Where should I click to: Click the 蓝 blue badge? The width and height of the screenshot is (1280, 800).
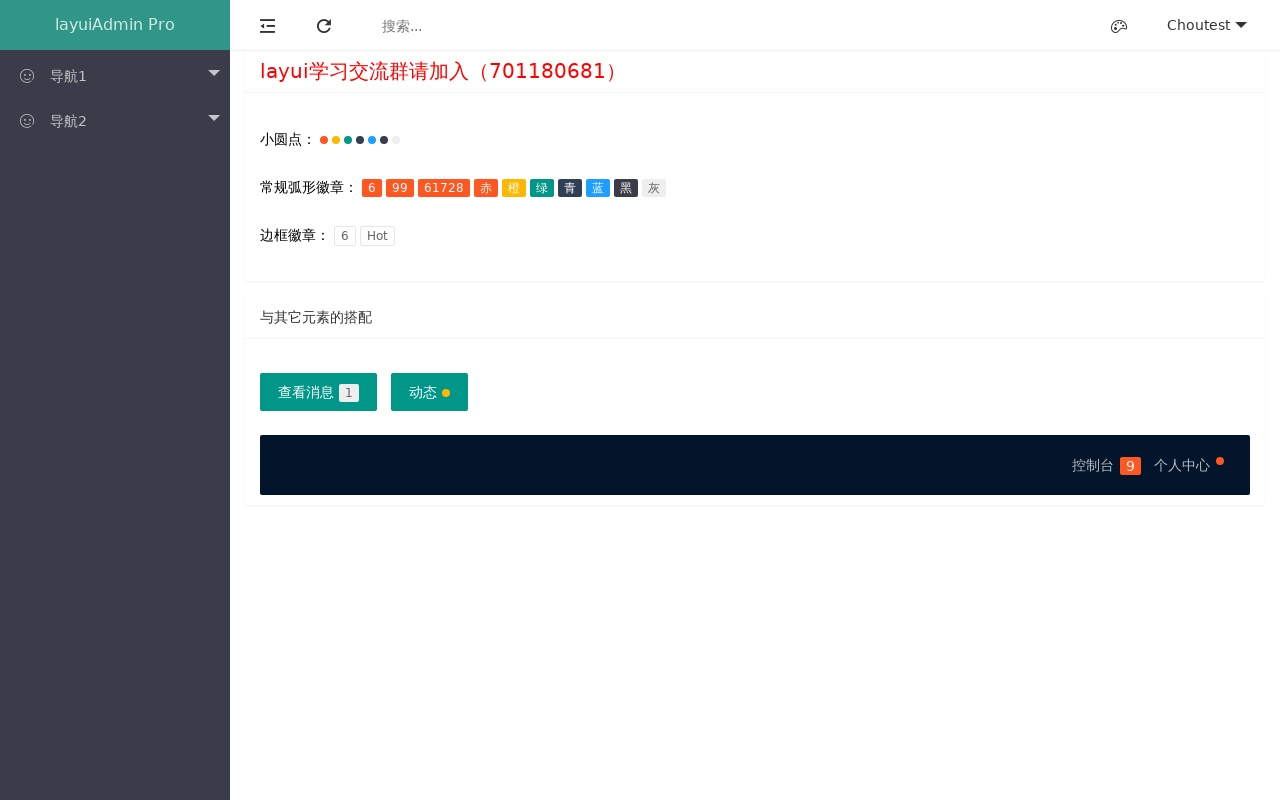pyautogui.click(x=598, y=188)
